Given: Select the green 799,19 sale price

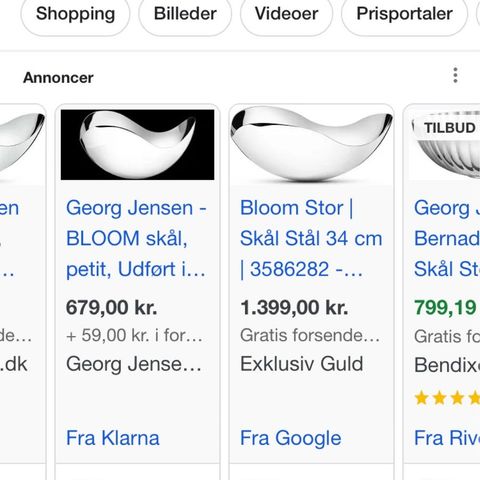Looking at the screenshot, I should (x=445, y=307).
